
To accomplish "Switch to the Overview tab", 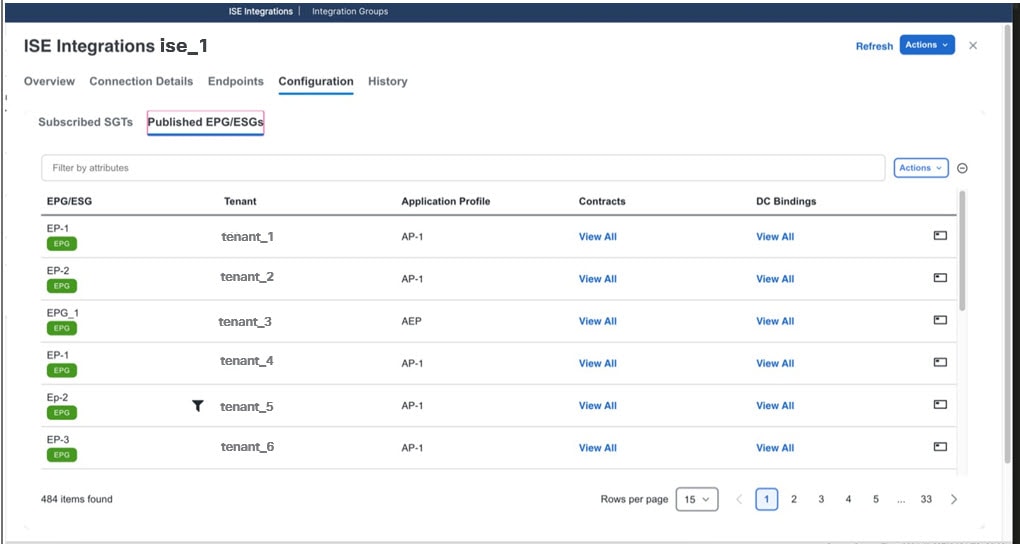I will click(49, 81).
